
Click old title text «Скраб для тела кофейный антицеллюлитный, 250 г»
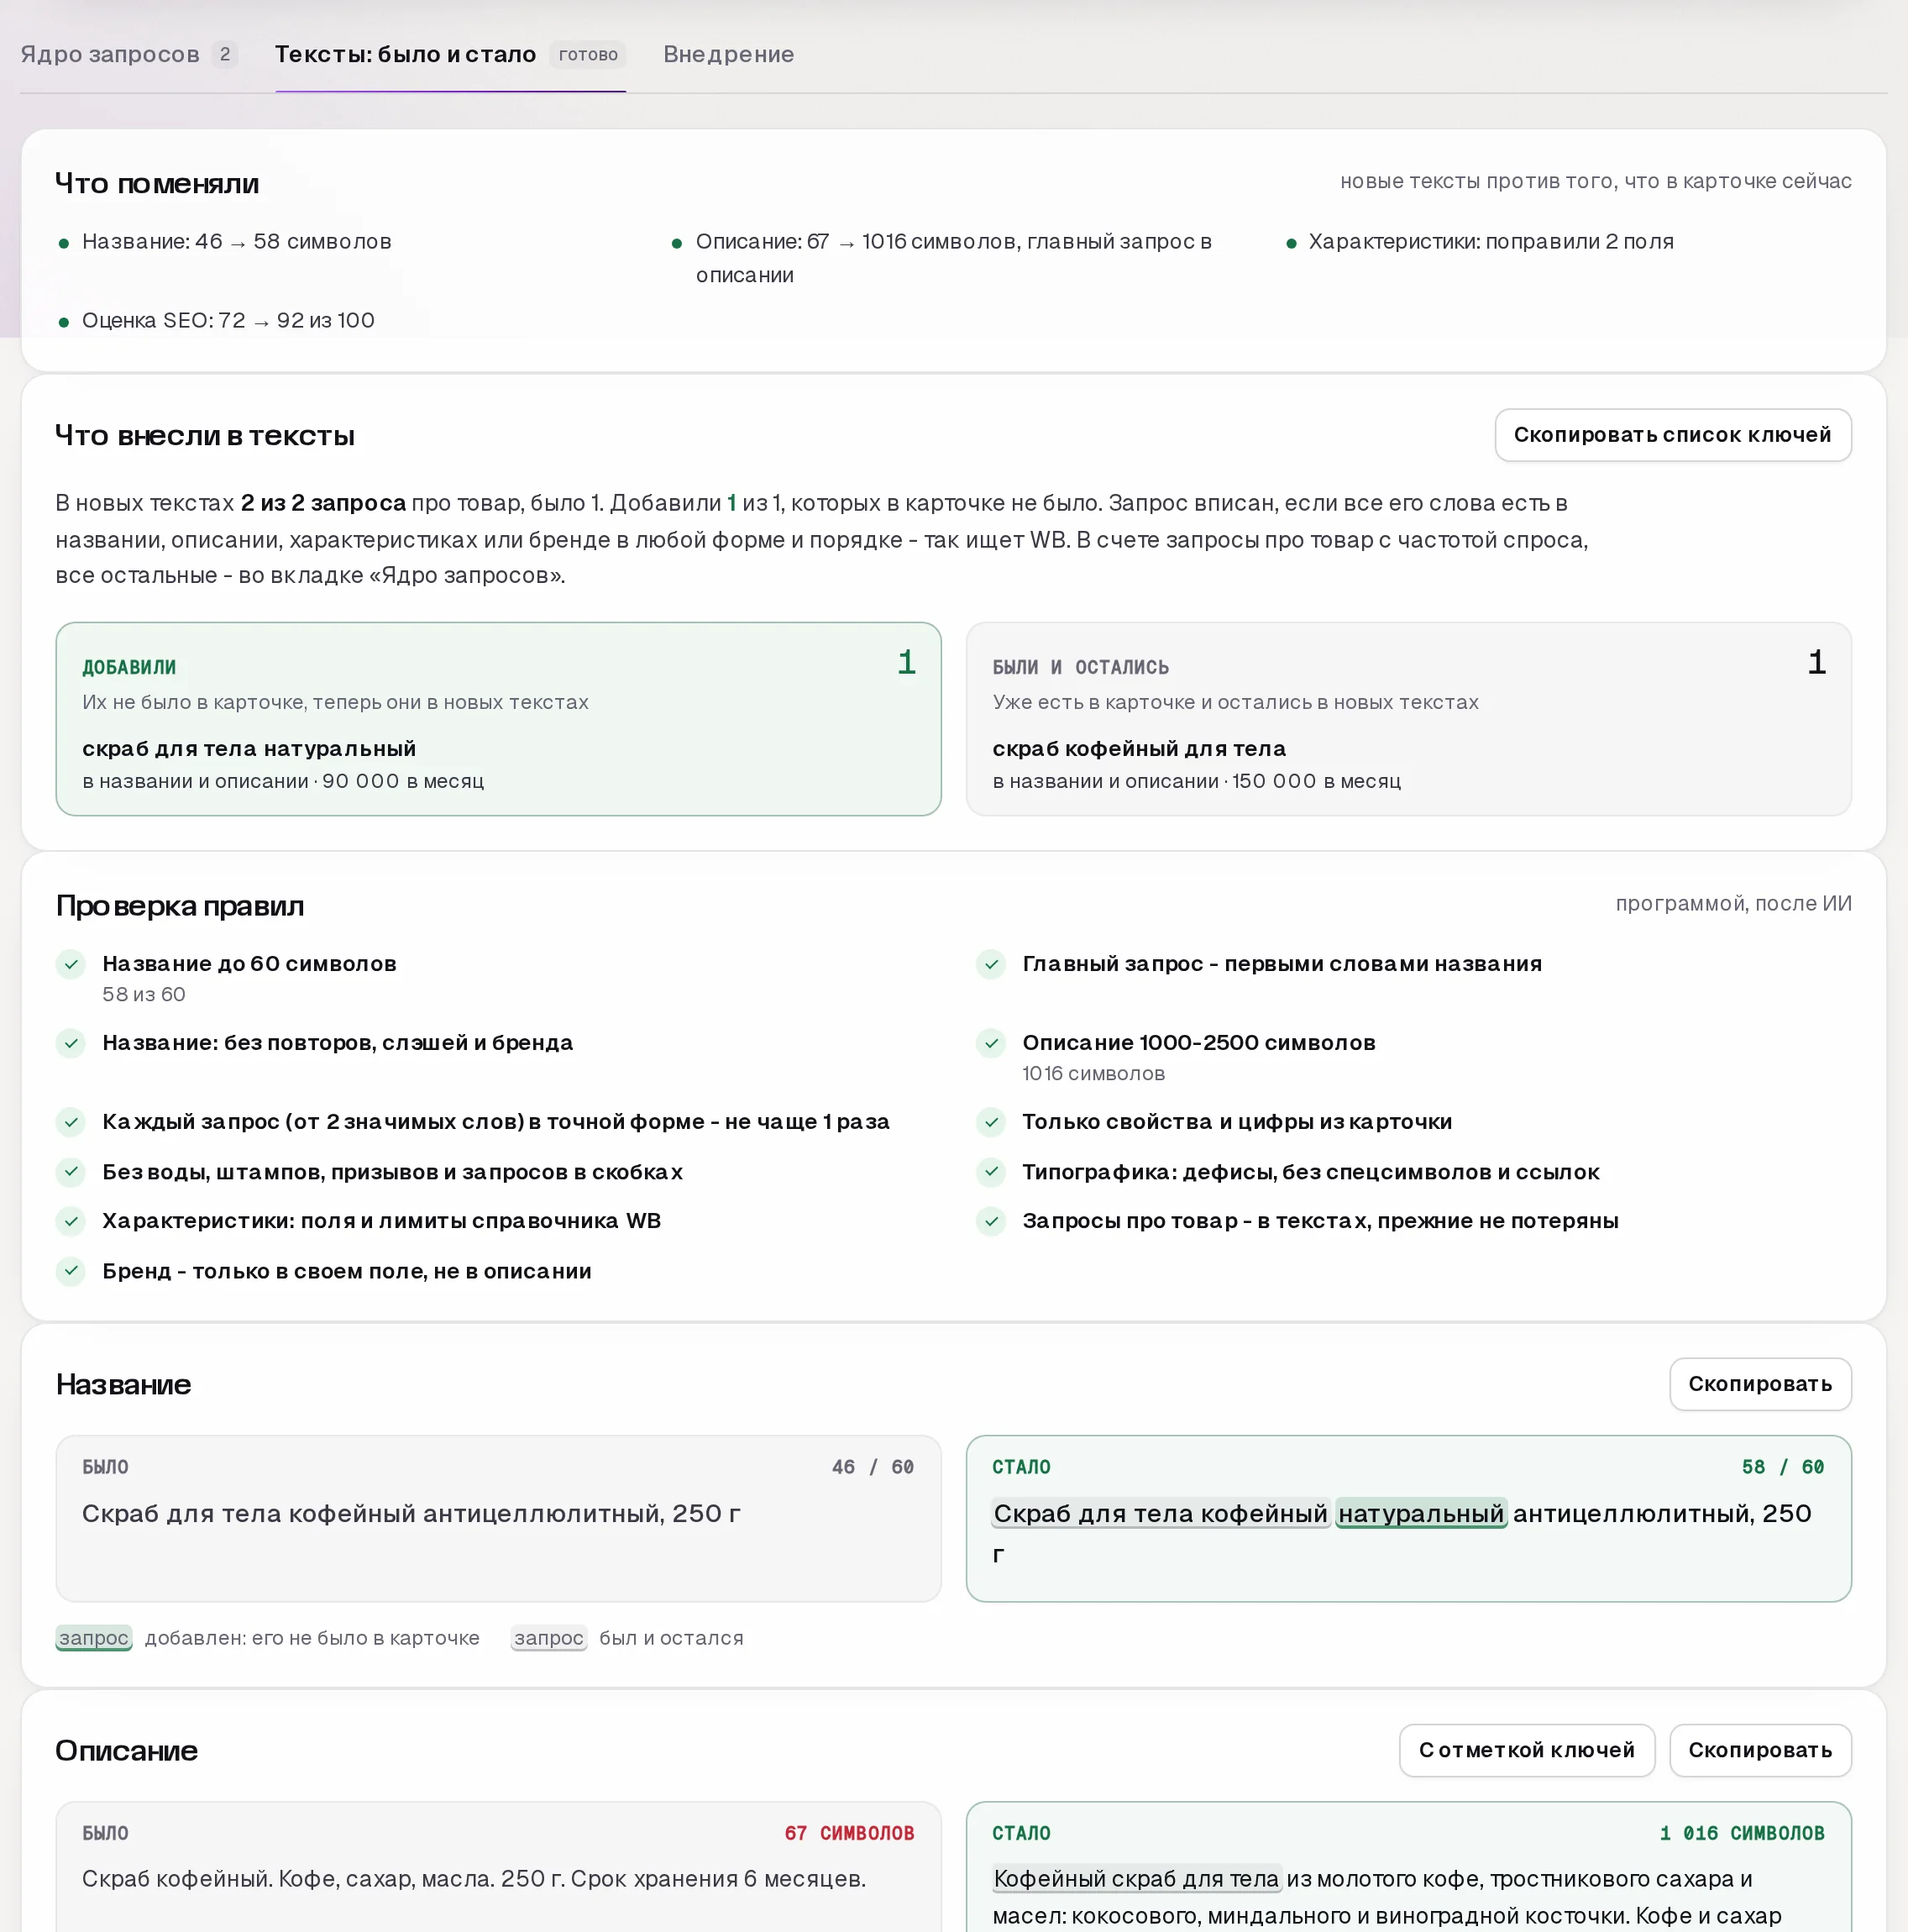411,1514
